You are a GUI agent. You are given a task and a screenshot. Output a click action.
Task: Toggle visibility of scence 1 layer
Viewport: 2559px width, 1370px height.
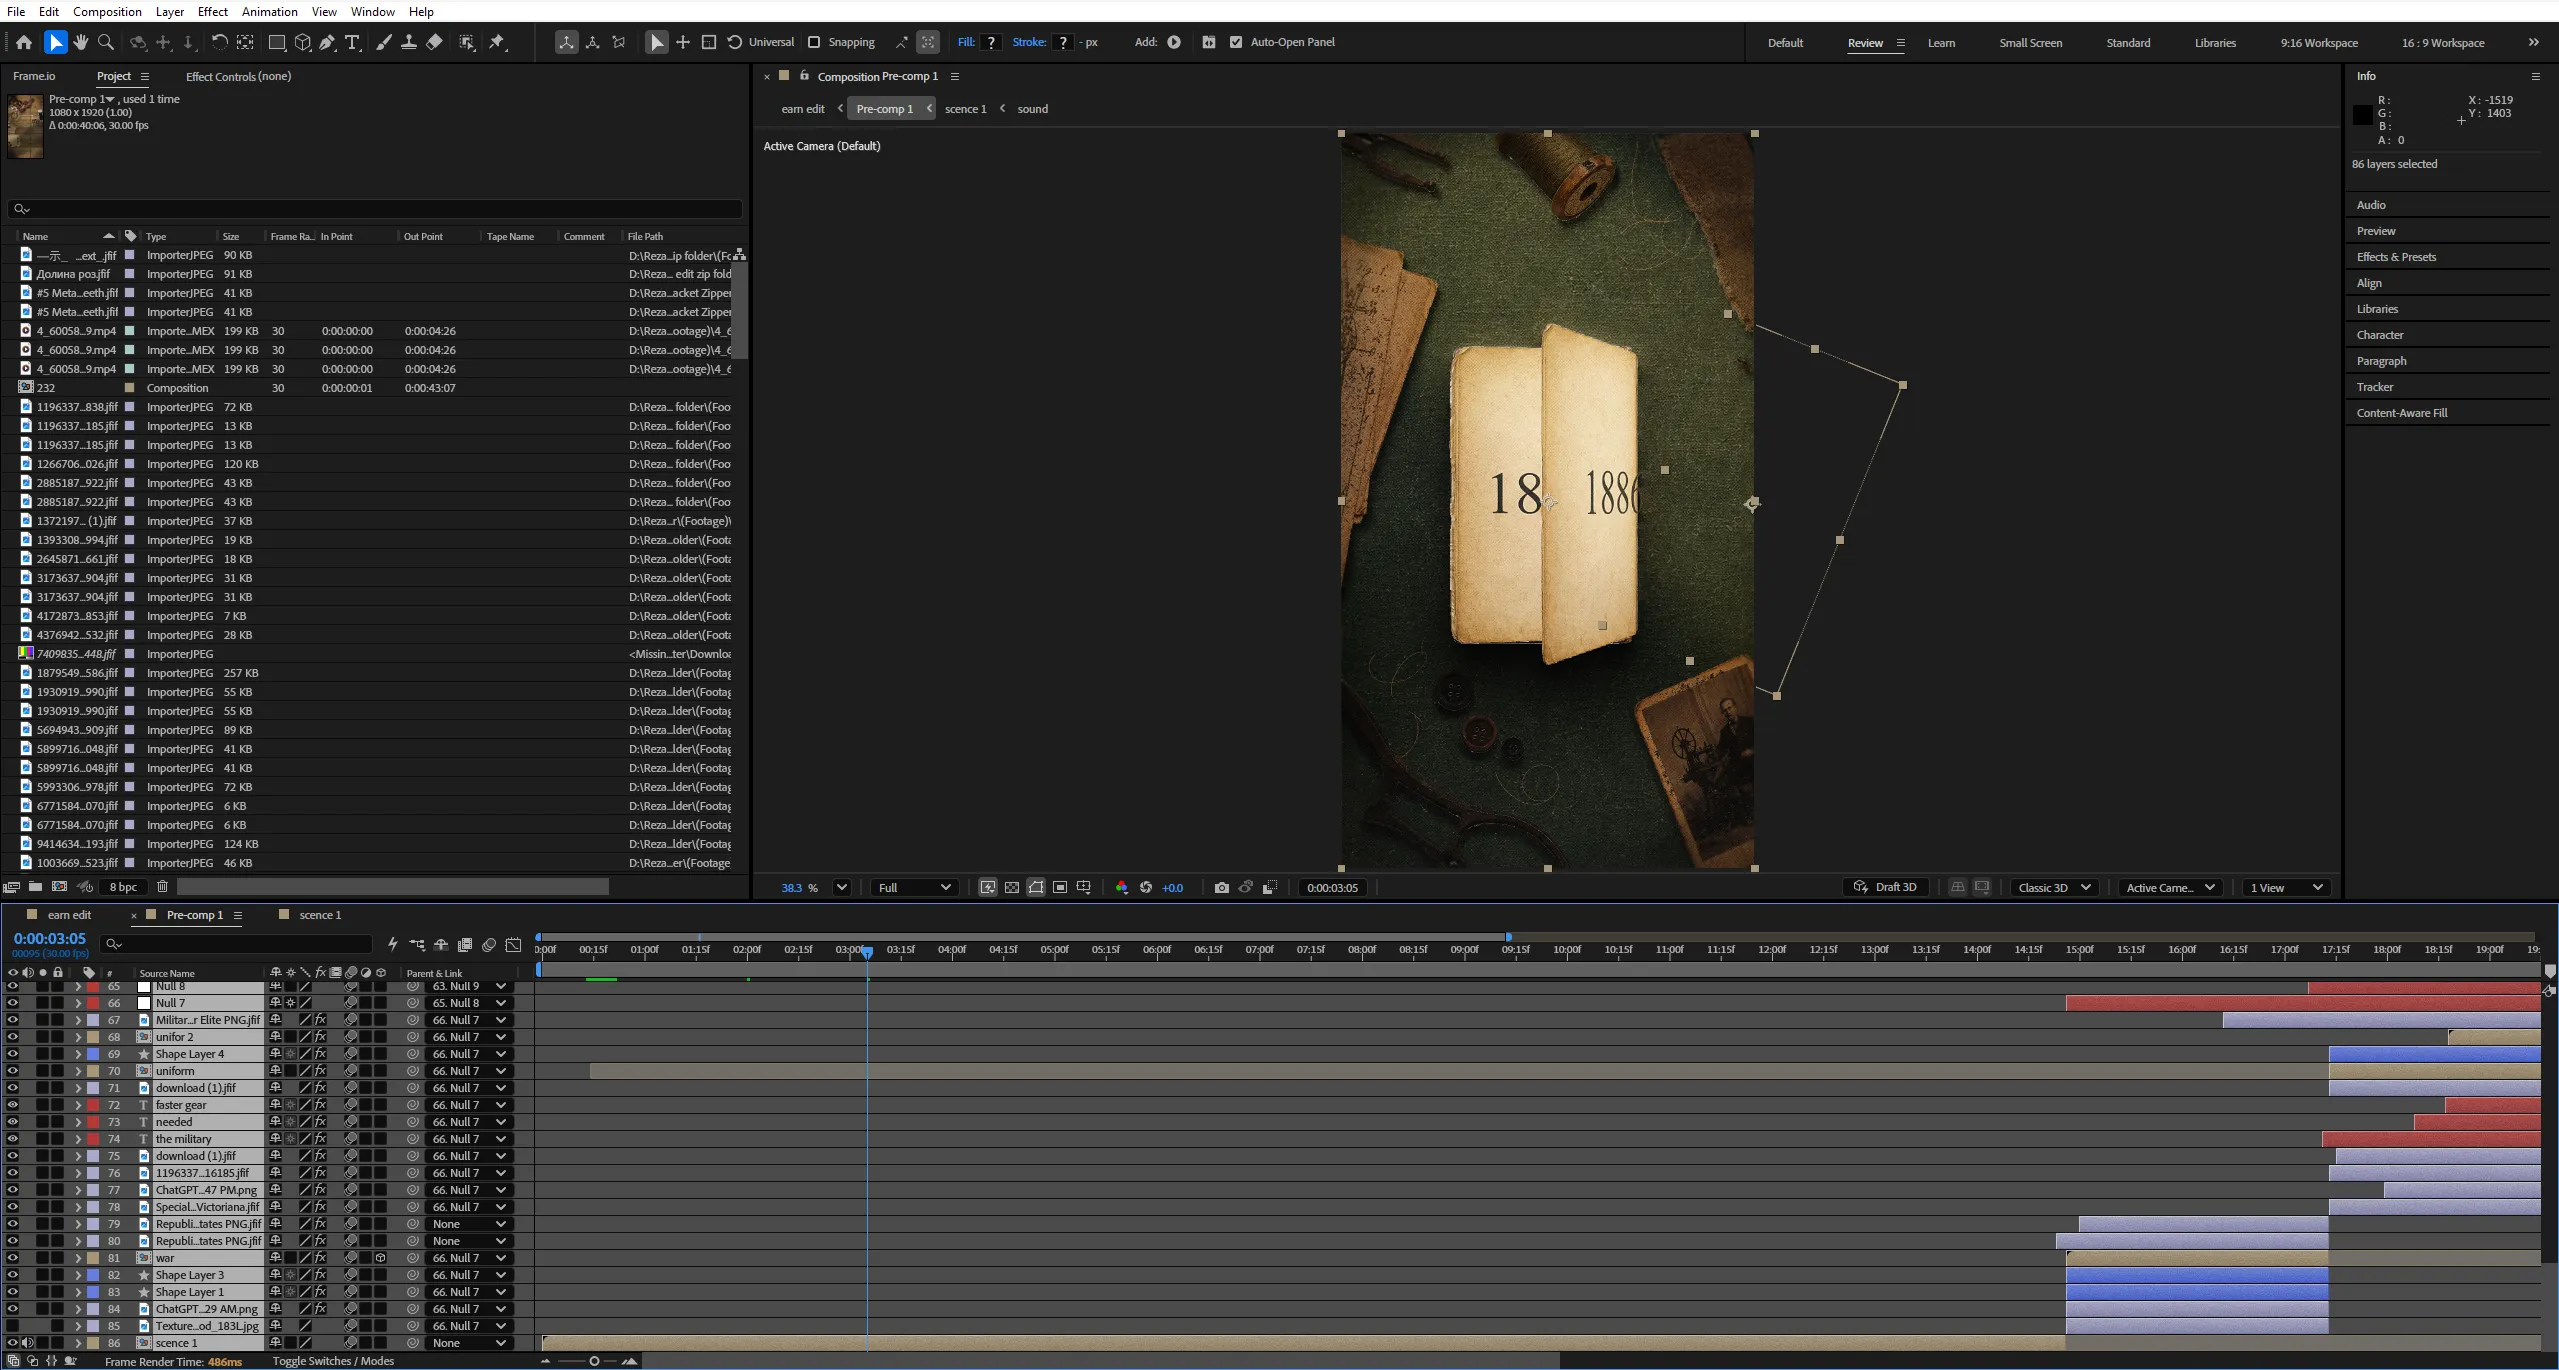pyautogui.click(x=12, y=1343)
